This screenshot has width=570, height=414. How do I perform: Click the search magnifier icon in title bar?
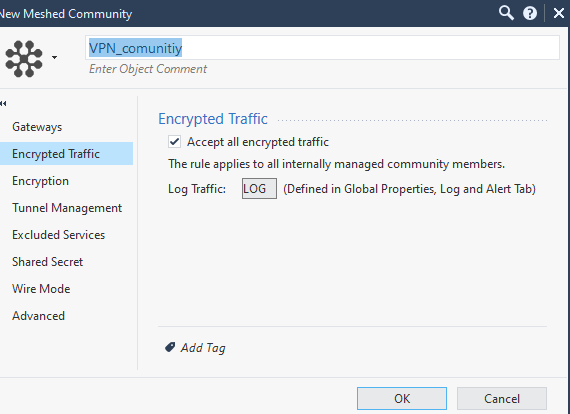[x=506, y=13]
